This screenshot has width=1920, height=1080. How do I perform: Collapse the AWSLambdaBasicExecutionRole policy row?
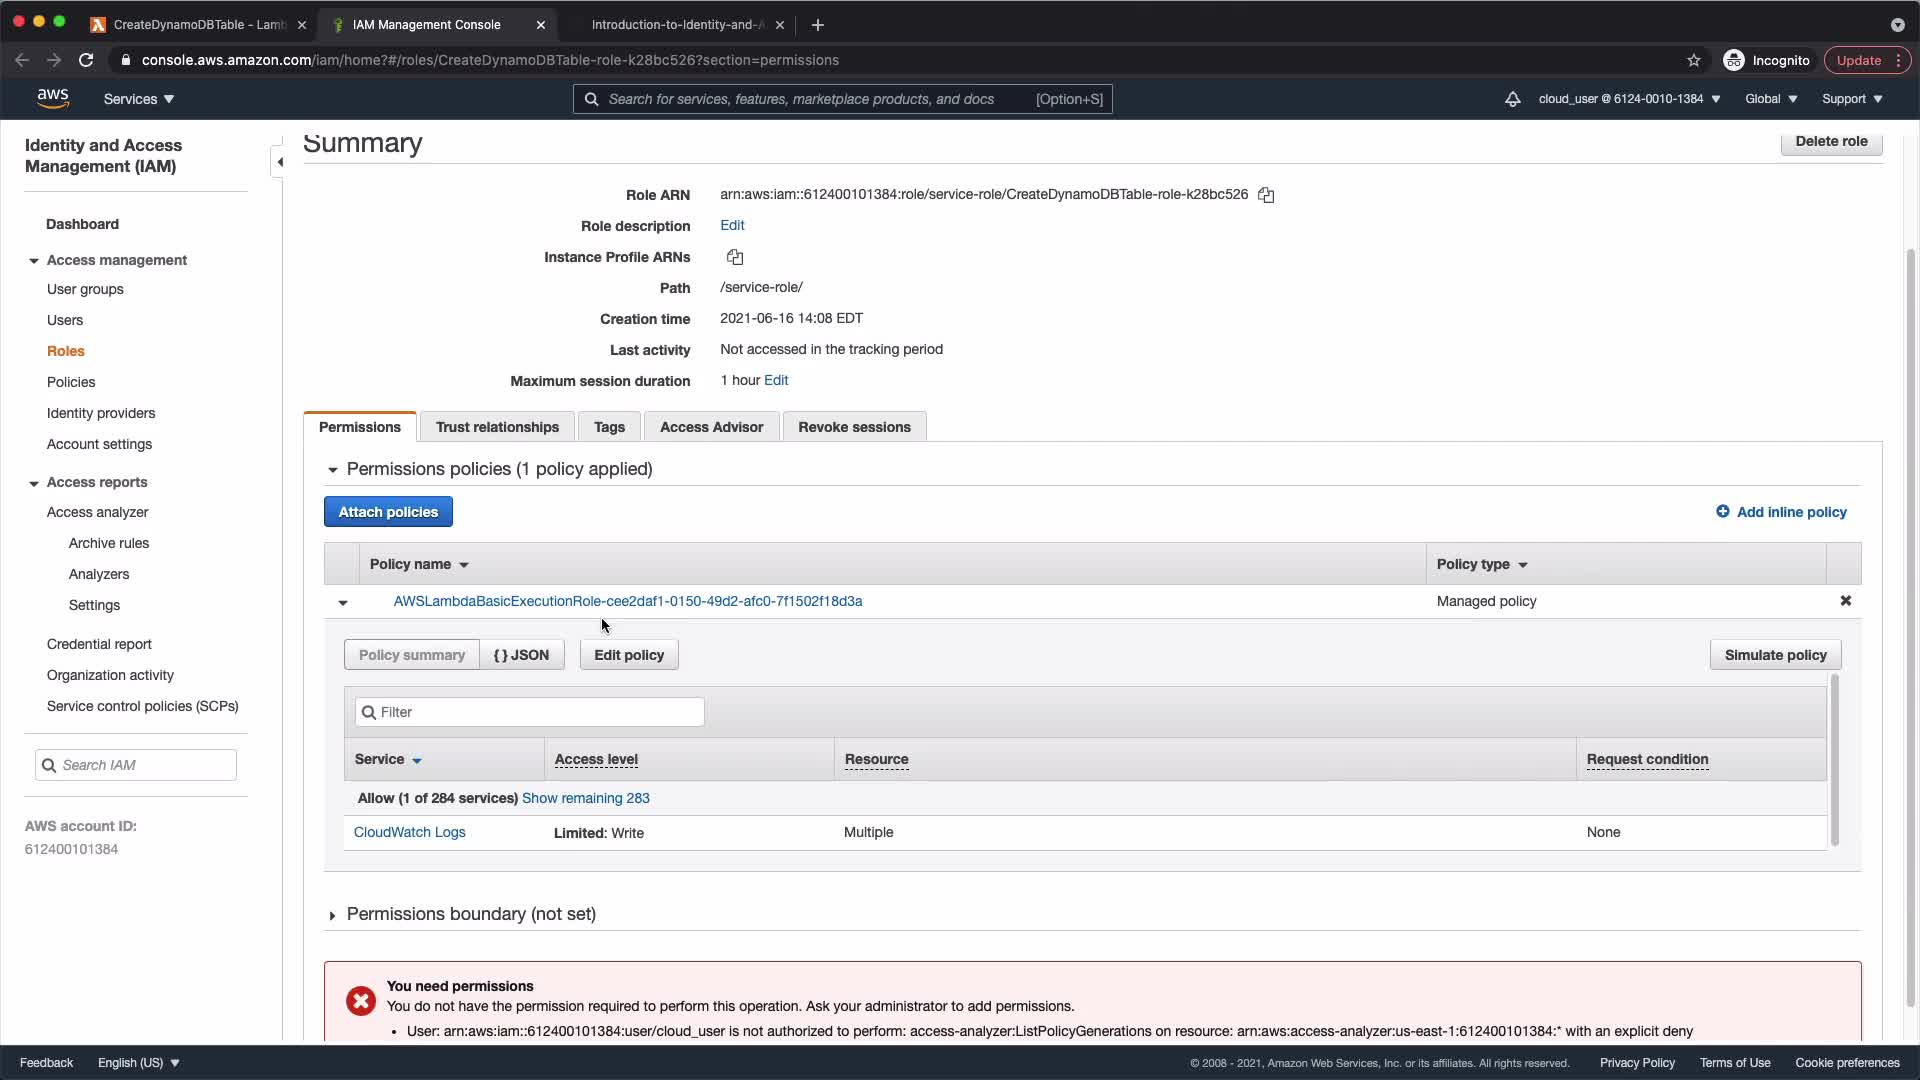coord(343,602)
